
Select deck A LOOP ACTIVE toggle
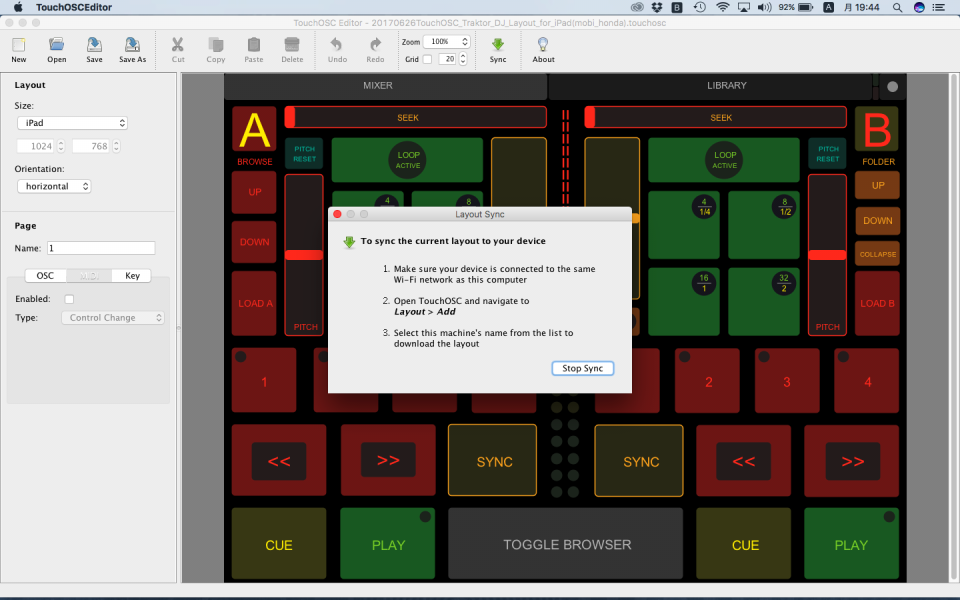click(x=408, y=160)
